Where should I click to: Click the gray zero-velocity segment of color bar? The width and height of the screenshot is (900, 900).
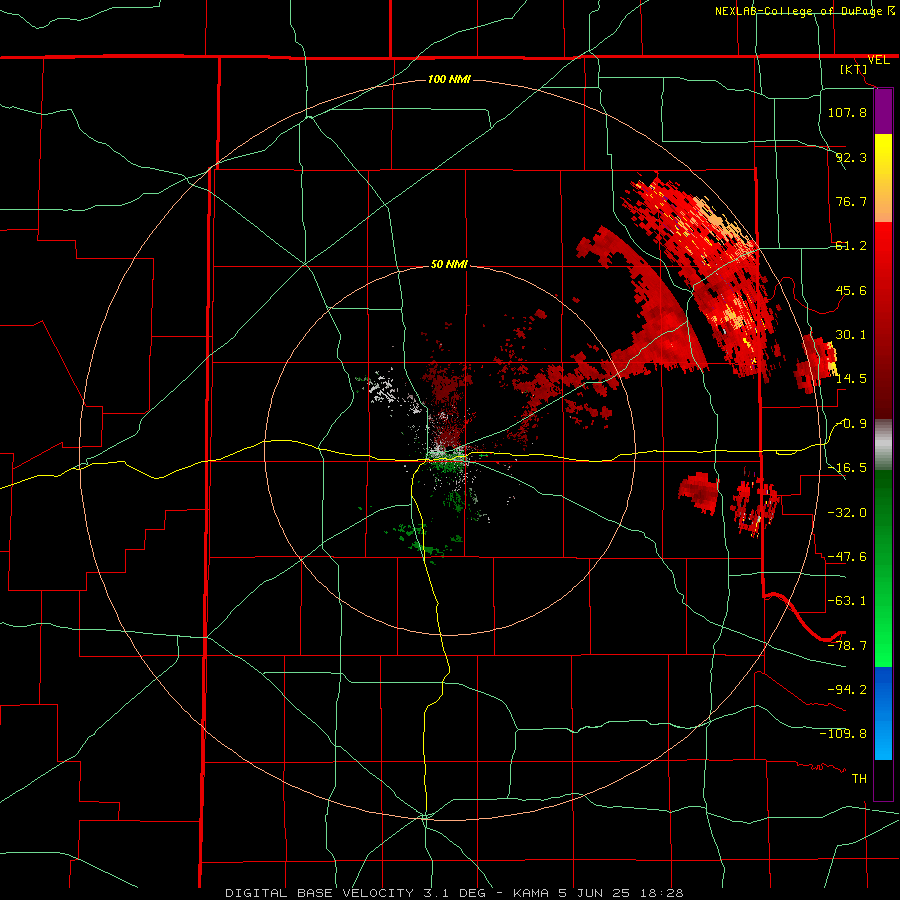883,445
